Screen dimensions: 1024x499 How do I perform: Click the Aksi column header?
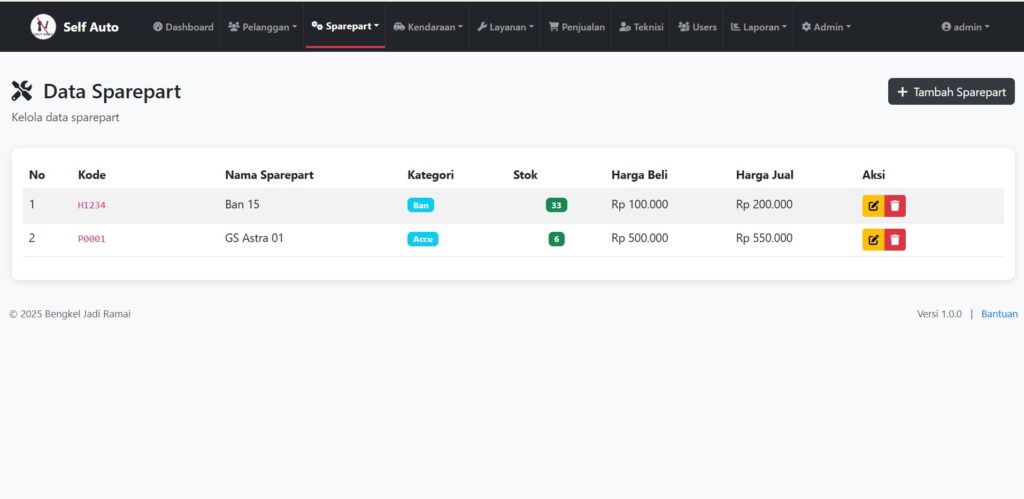click(874, 174)
